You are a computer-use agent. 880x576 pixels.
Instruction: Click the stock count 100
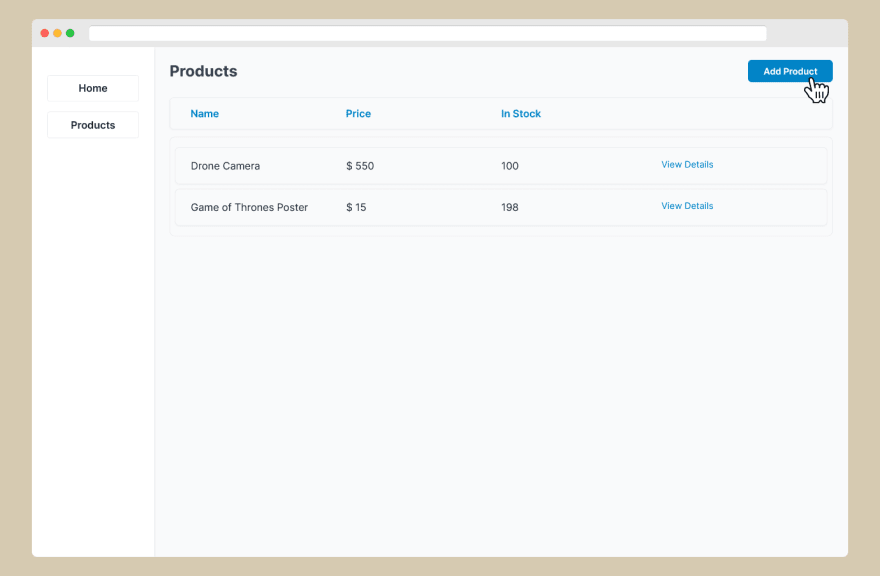point(510,166)
